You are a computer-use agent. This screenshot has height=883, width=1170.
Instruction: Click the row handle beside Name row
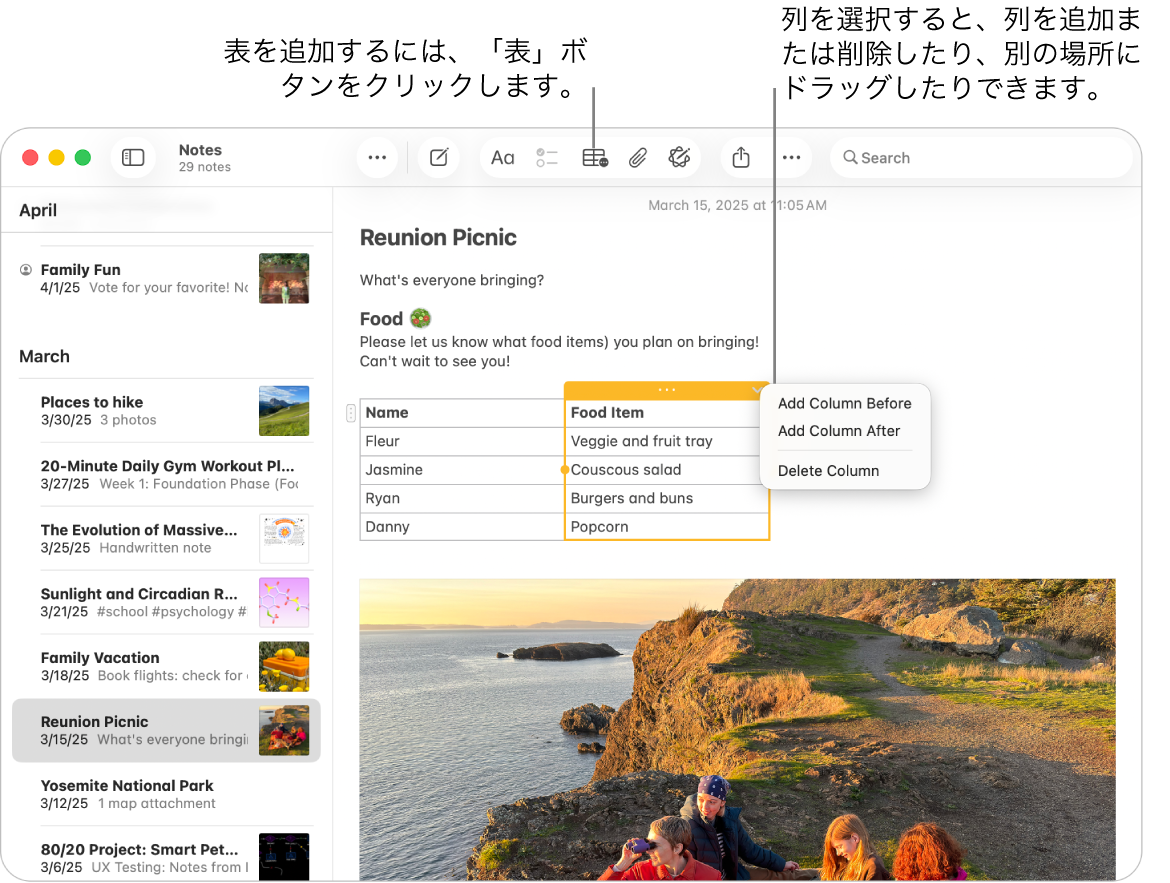point(350,413)
